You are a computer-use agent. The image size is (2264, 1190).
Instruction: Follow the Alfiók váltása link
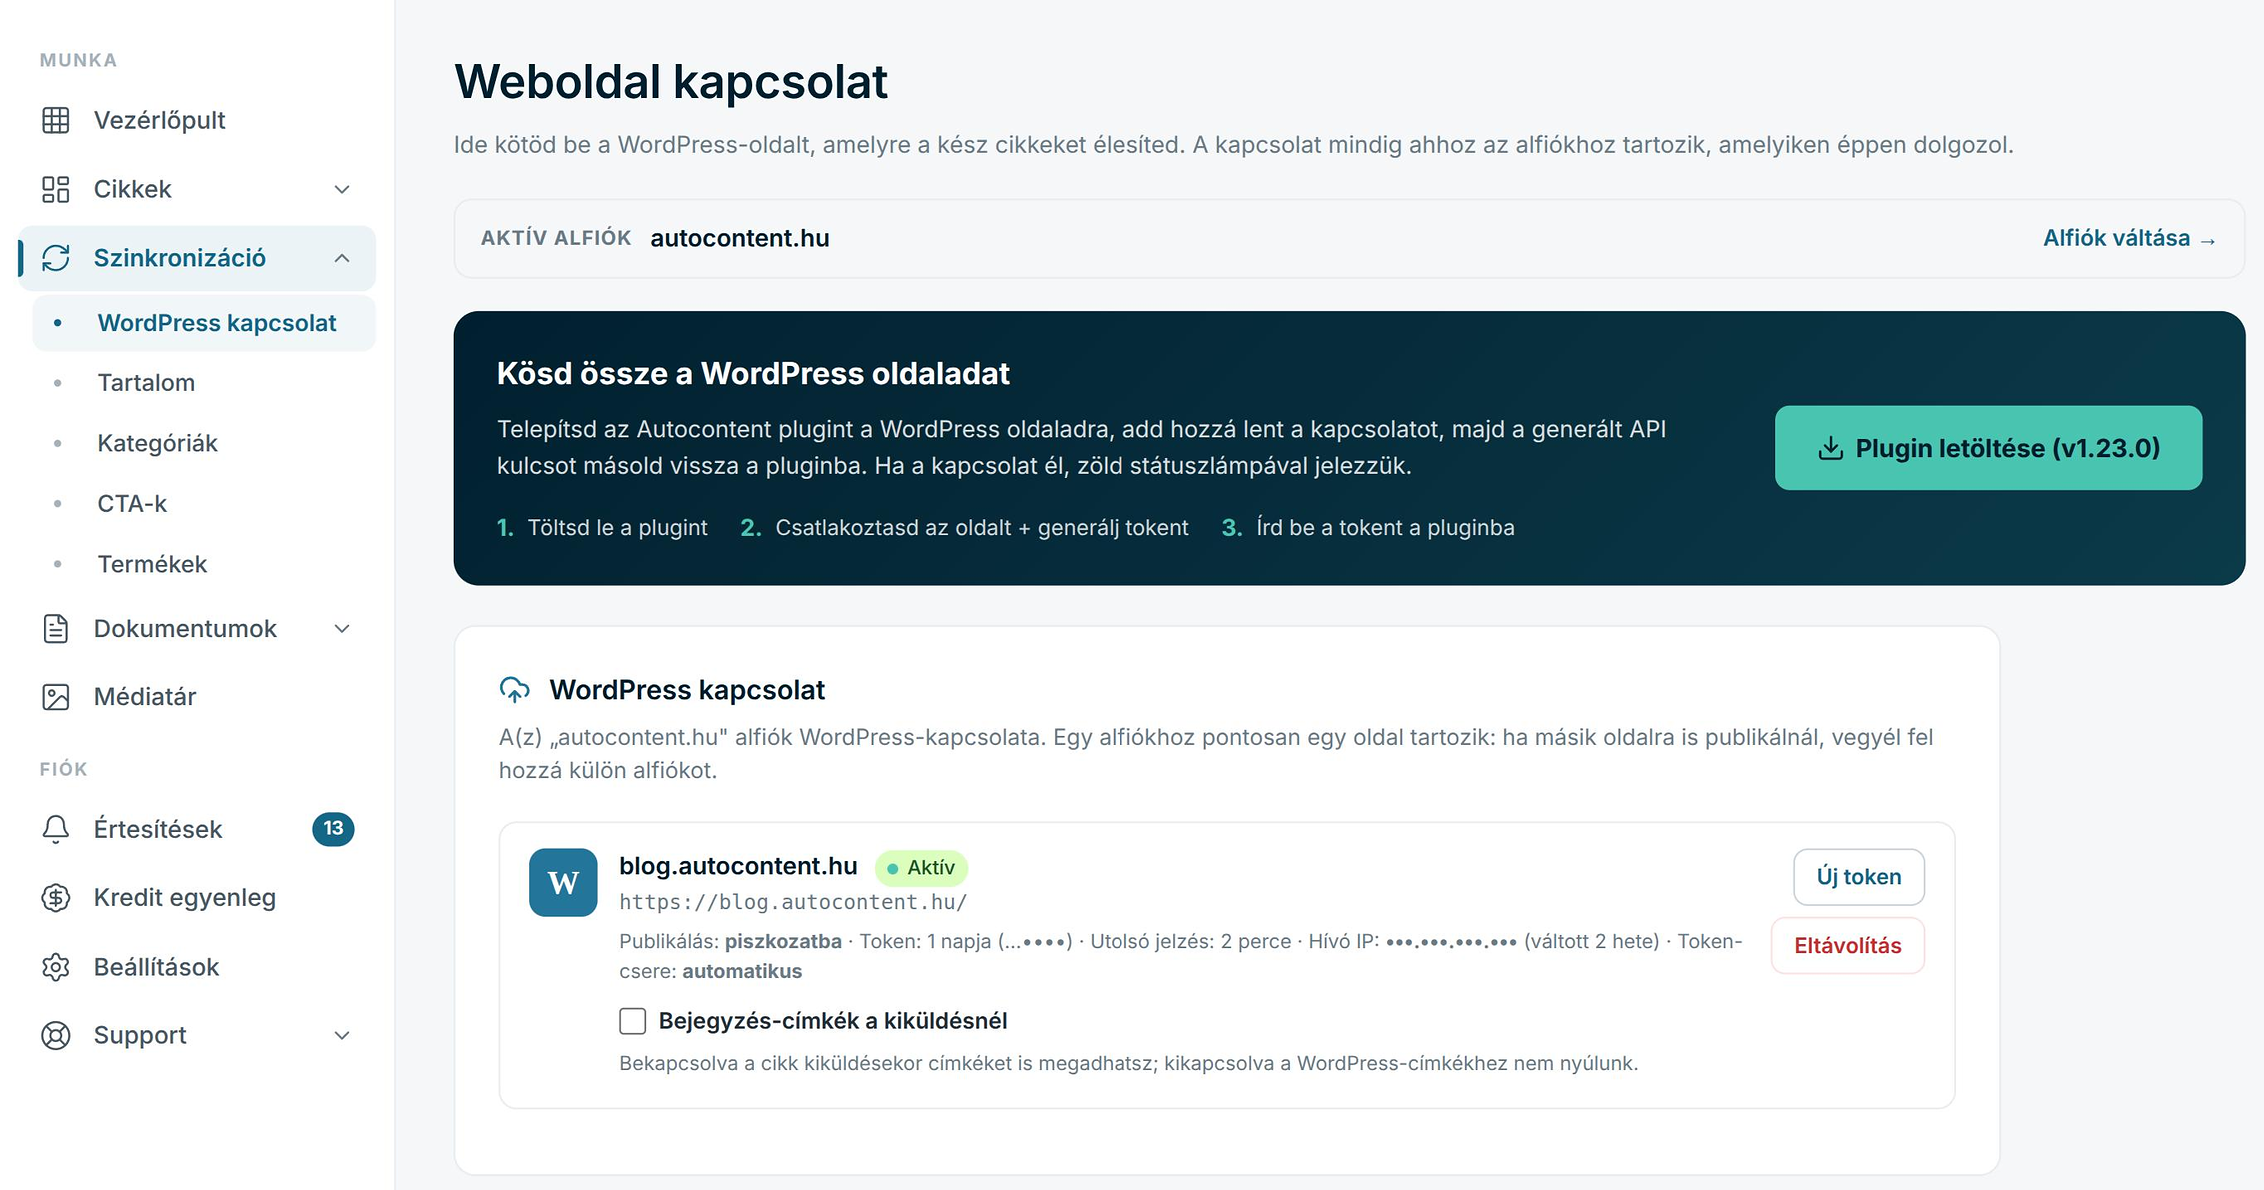[x=2130, y=238]
